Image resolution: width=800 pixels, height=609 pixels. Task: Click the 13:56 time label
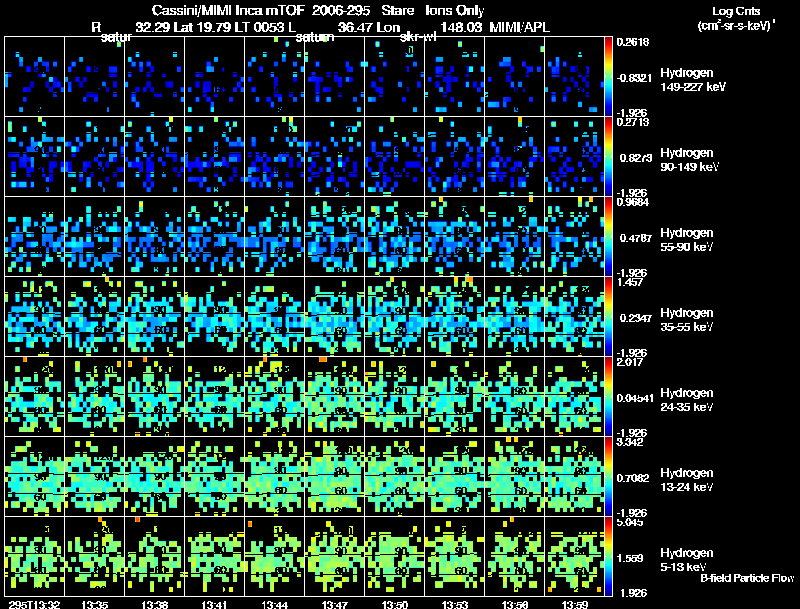click(x=515, y=604)
